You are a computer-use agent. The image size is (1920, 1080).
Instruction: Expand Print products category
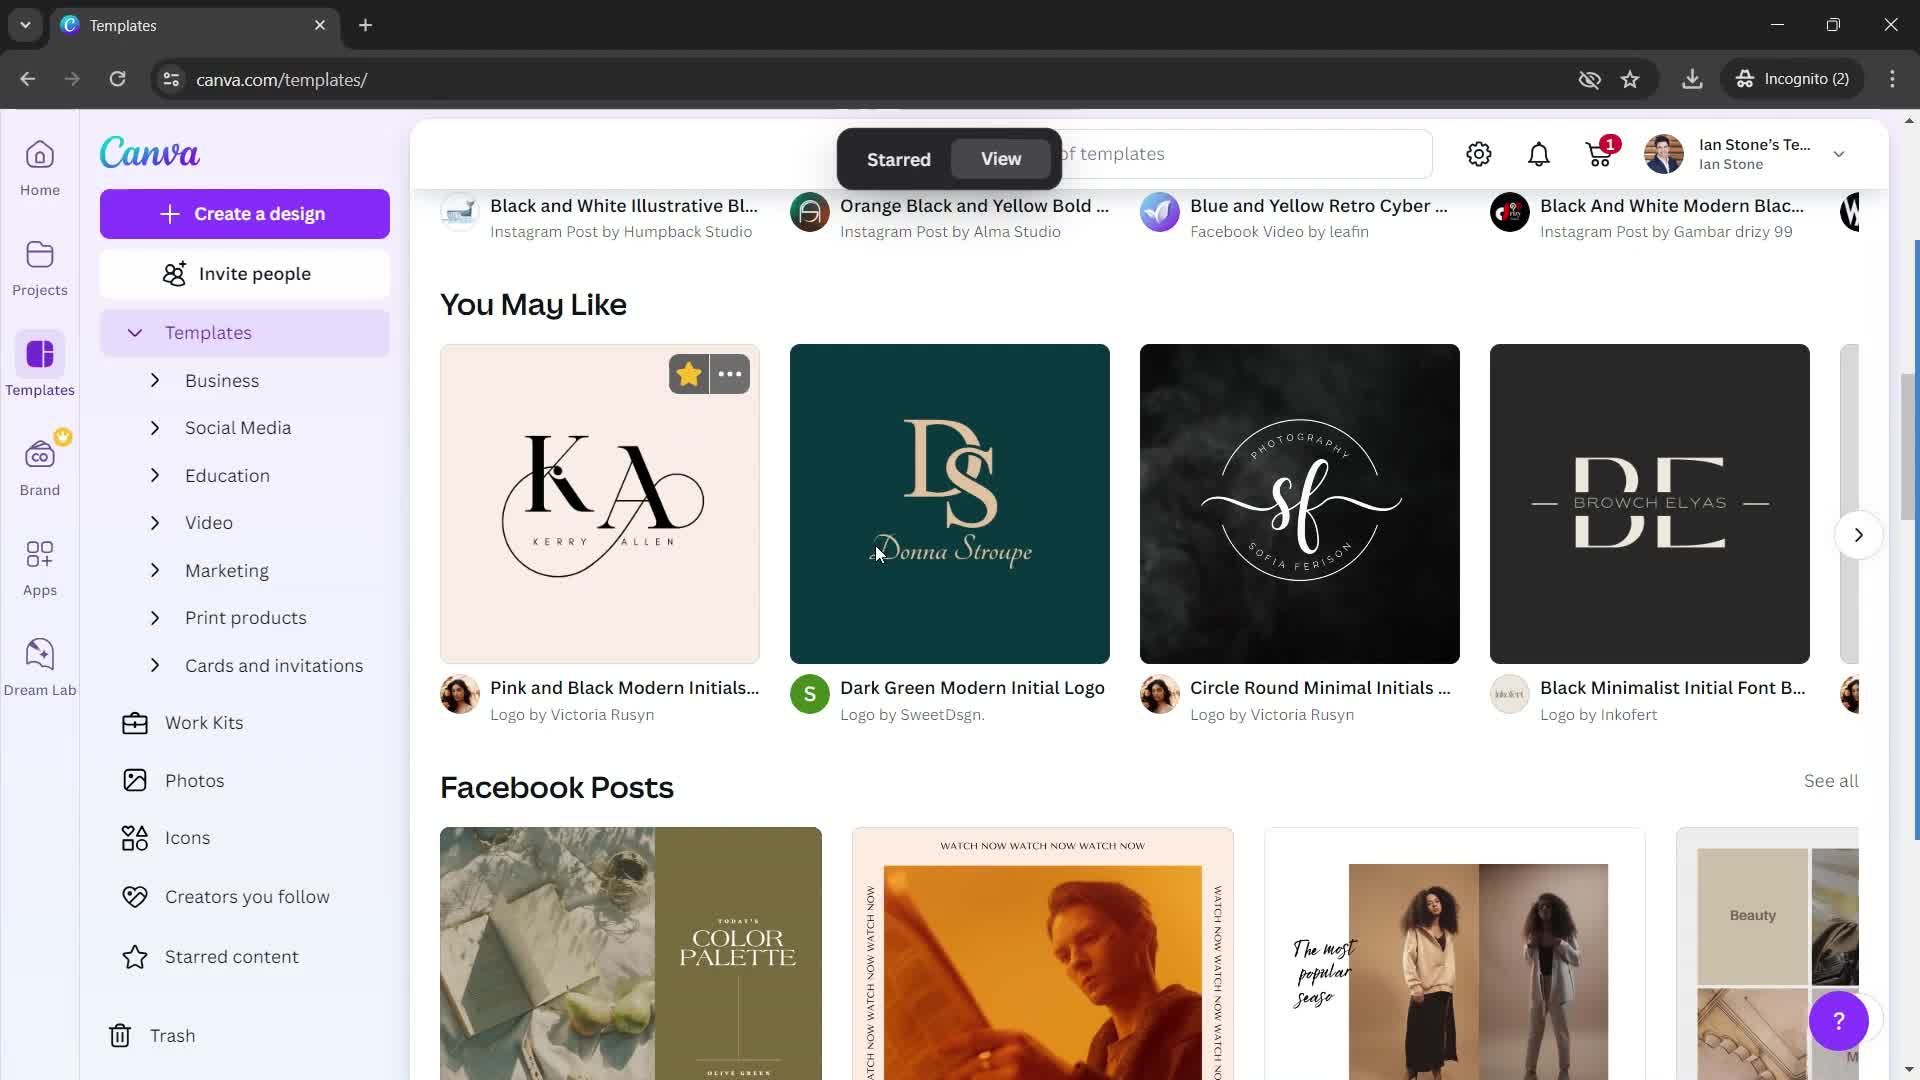(155, 618)
